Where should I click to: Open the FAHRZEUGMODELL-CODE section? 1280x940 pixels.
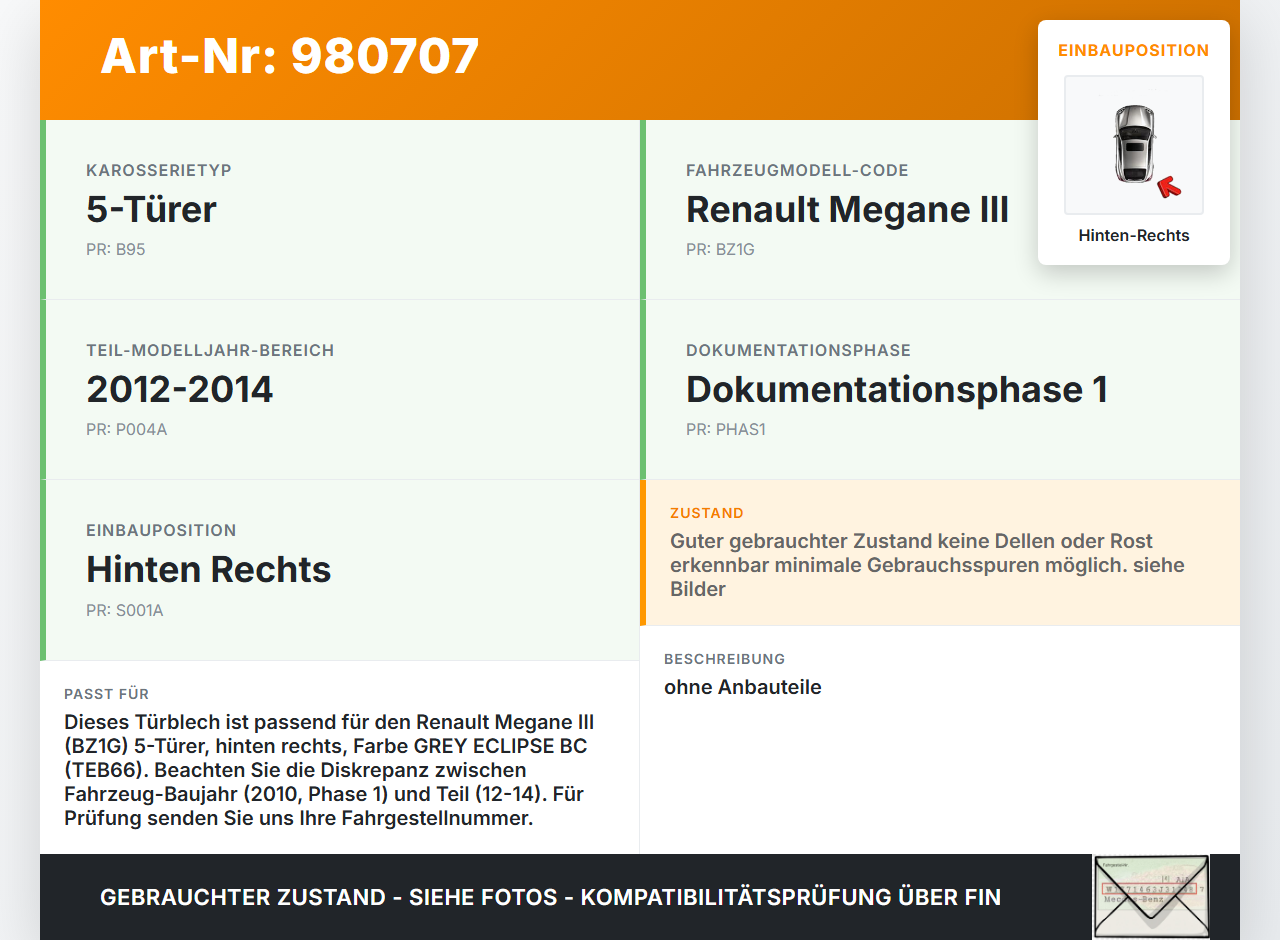[940, 210]
